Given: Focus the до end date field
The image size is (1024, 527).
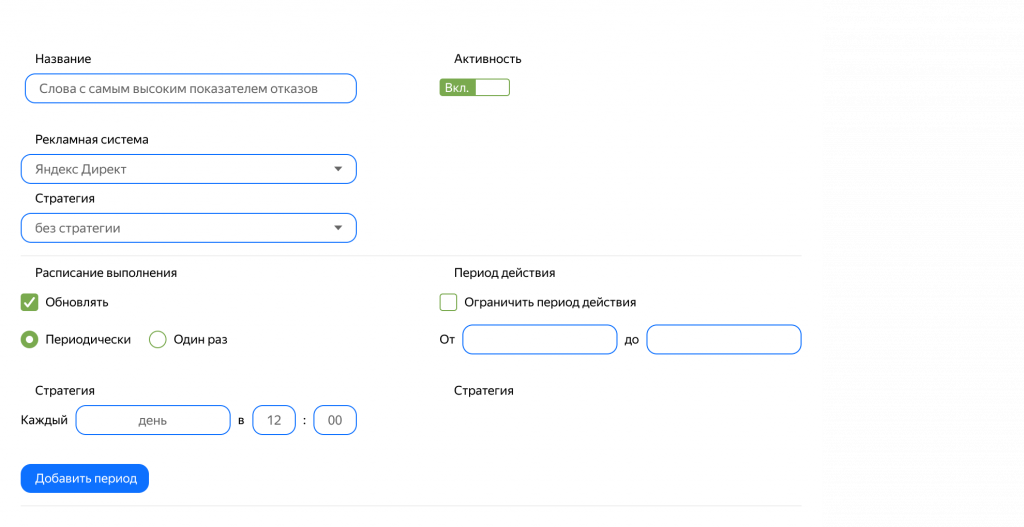Looking at the screenshot, I should [x=723, y=340].
